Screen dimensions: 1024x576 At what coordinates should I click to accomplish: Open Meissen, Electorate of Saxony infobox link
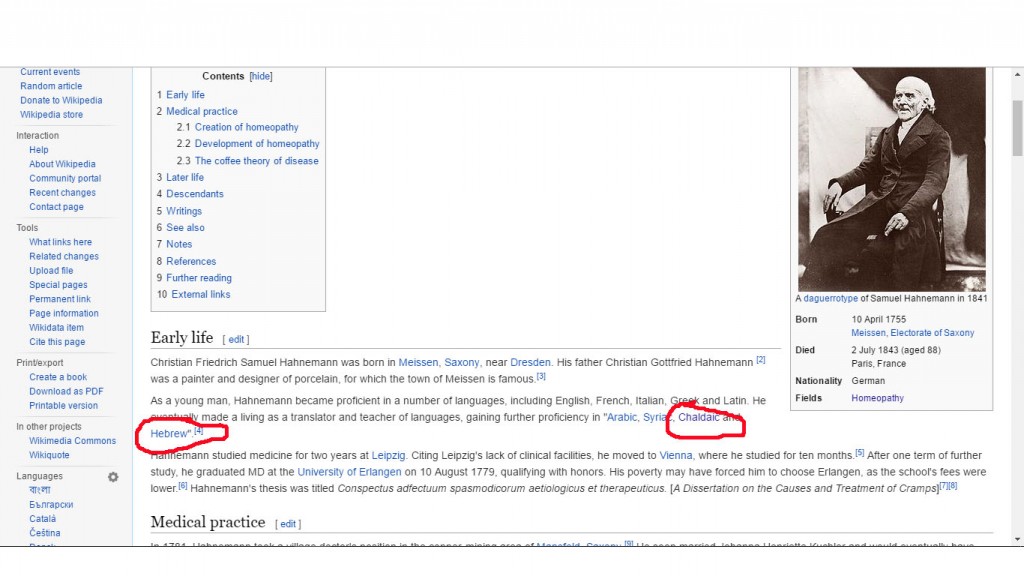coord(912,333)
